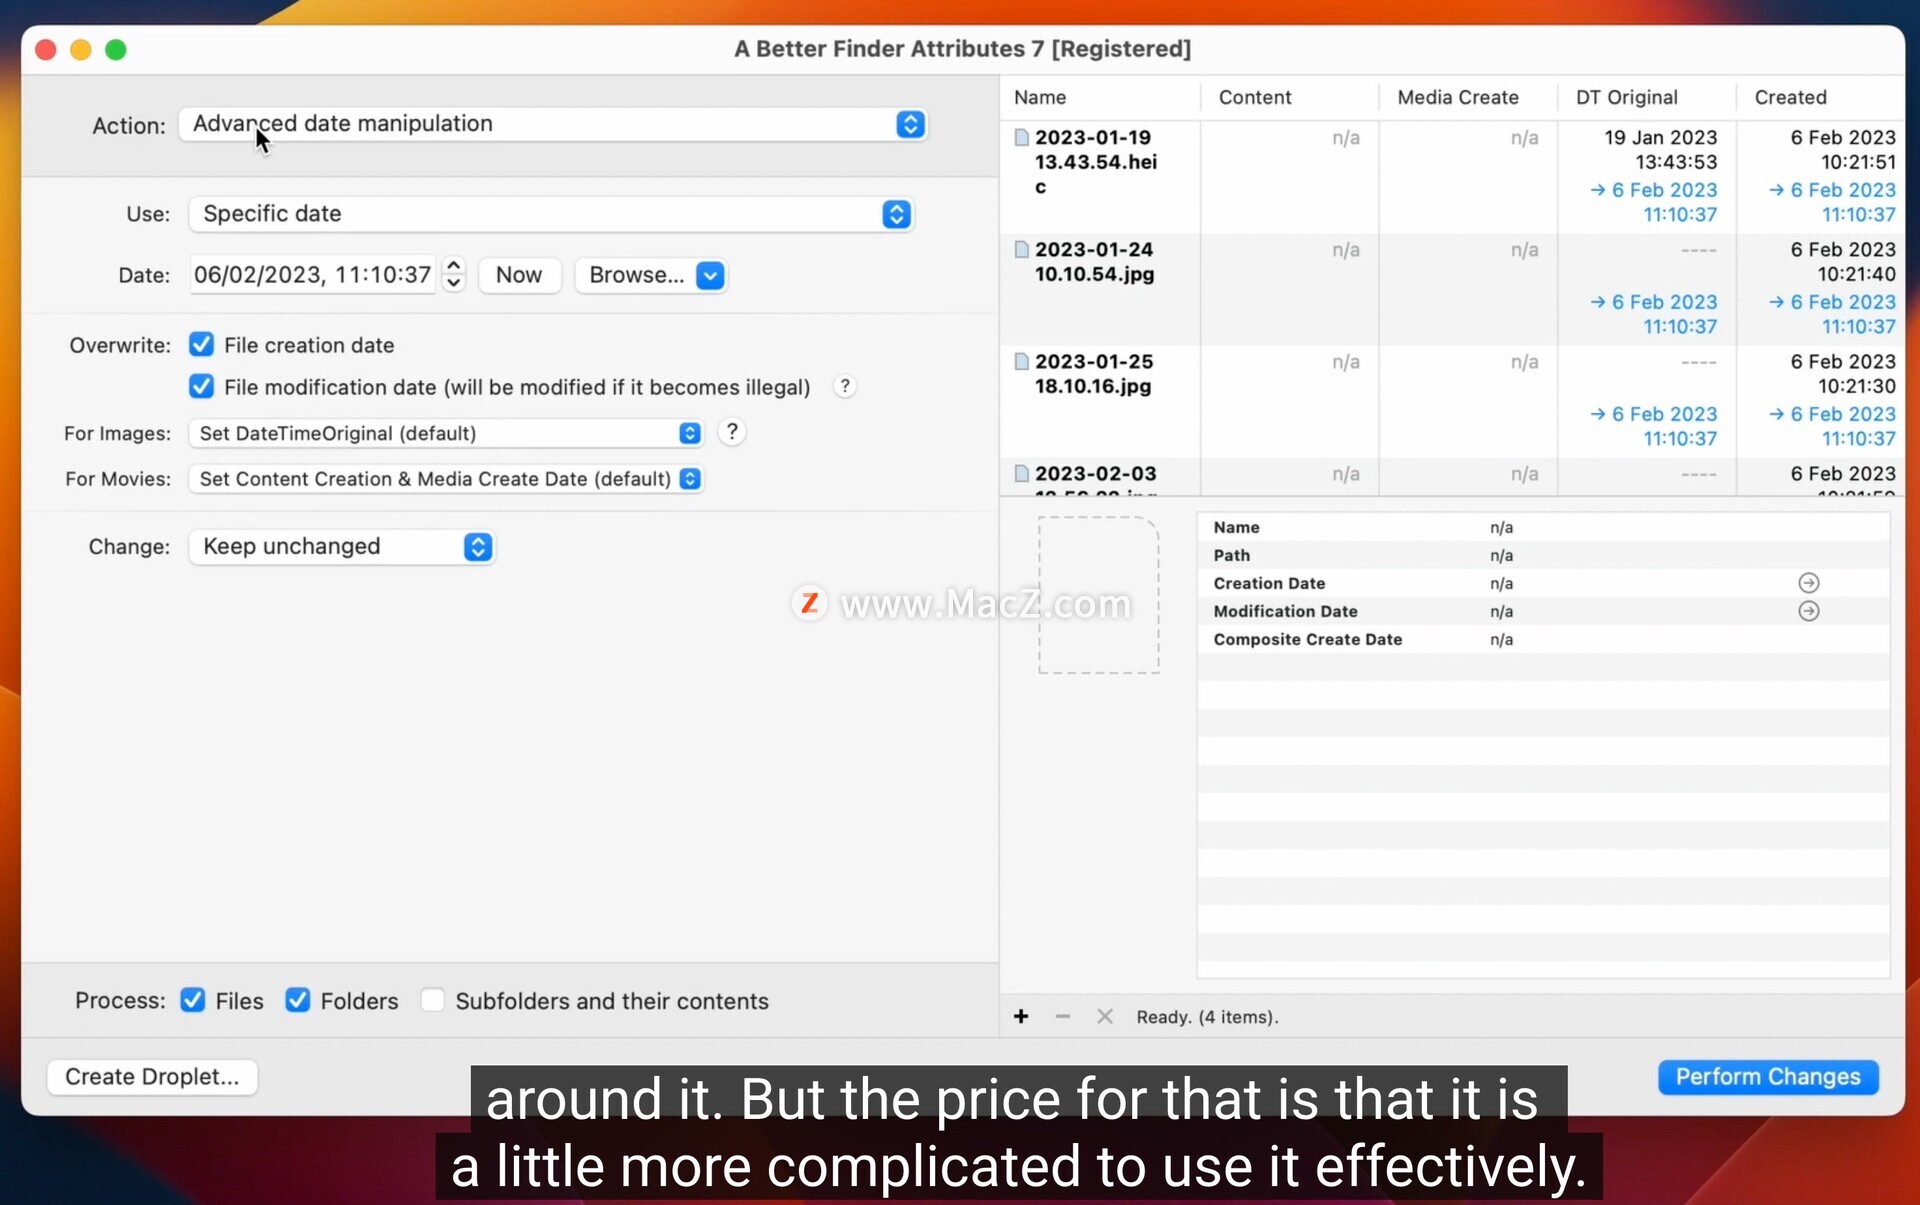Click the Browse button
The width and height of the screenshot is (1920, 1205).
[x=636, y=275]
